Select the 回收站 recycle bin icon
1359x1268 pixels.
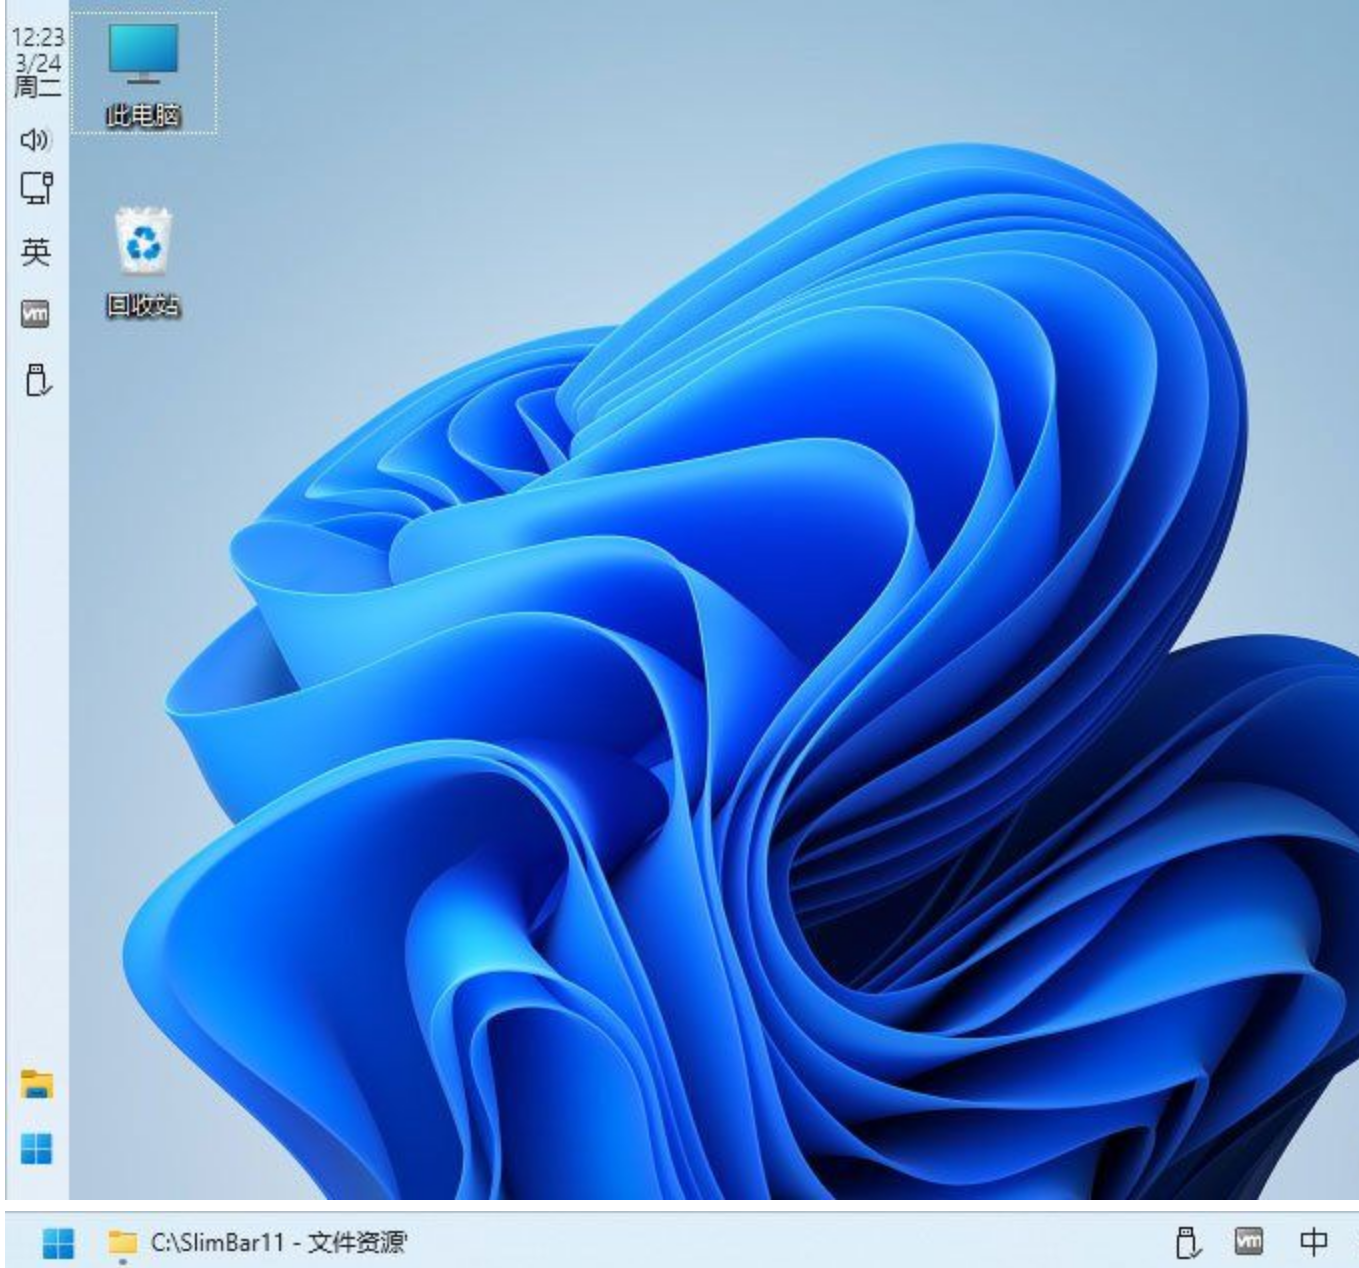point(143,262)
